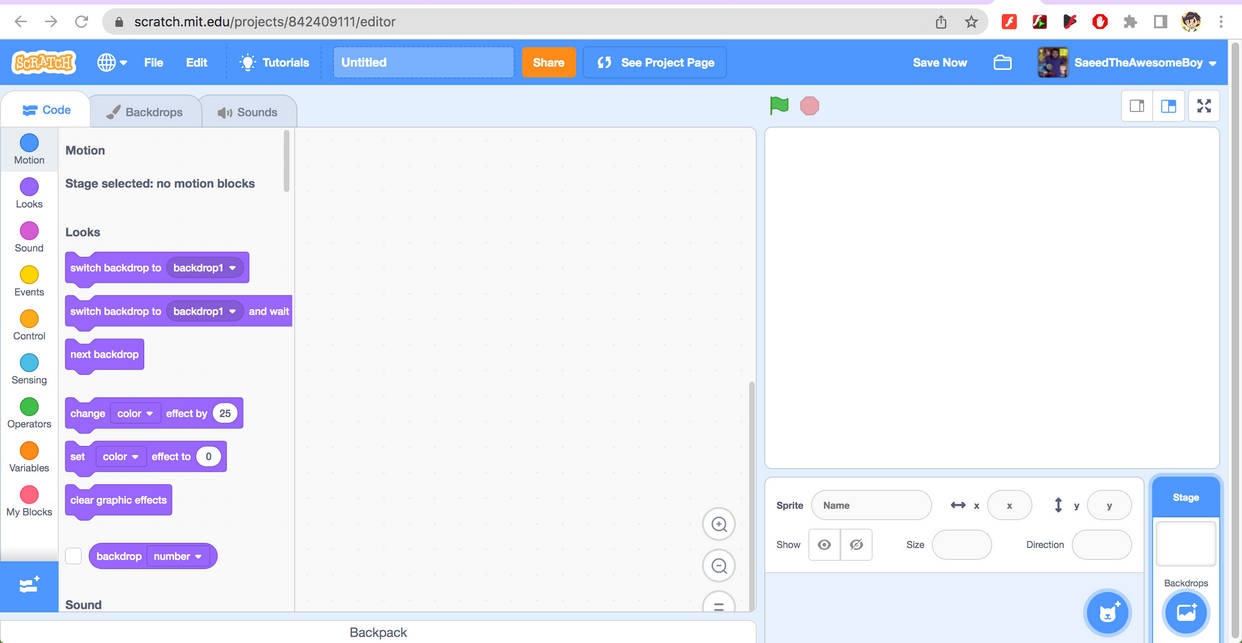Click the Share button
The height and width of the screenshot is (643, 1242).
click(548, 62)
